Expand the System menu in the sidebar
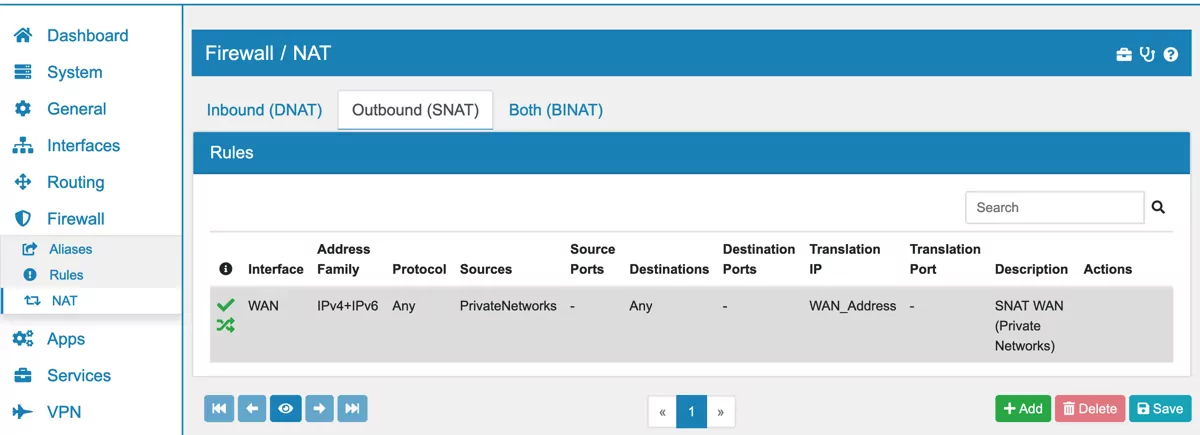This screenshot has width=1200, height=435. point(74,72)
